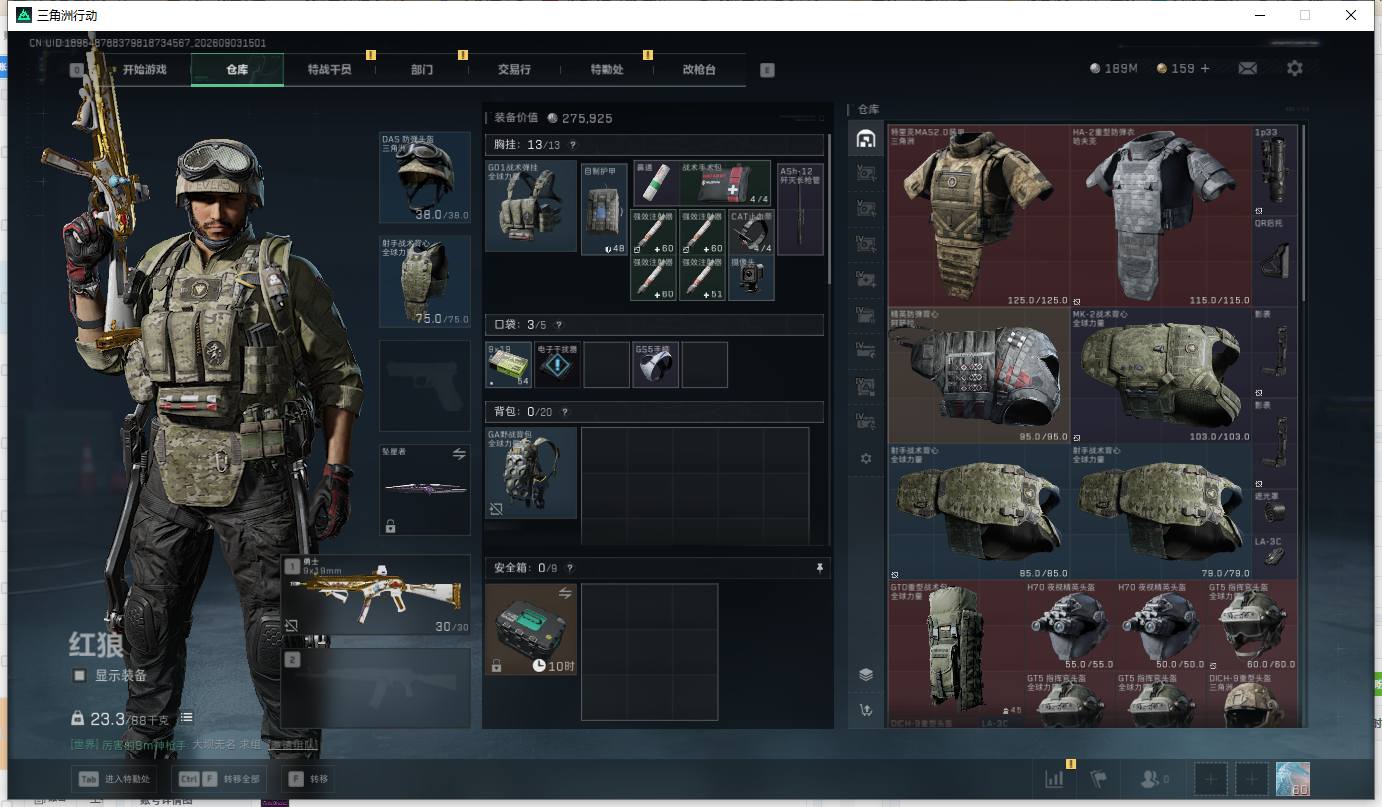Select the 勇士 9x19mm primary weapon slot
Viewport: 1382px width, 807px height.
pyautogui.click(x=376, y=595)
